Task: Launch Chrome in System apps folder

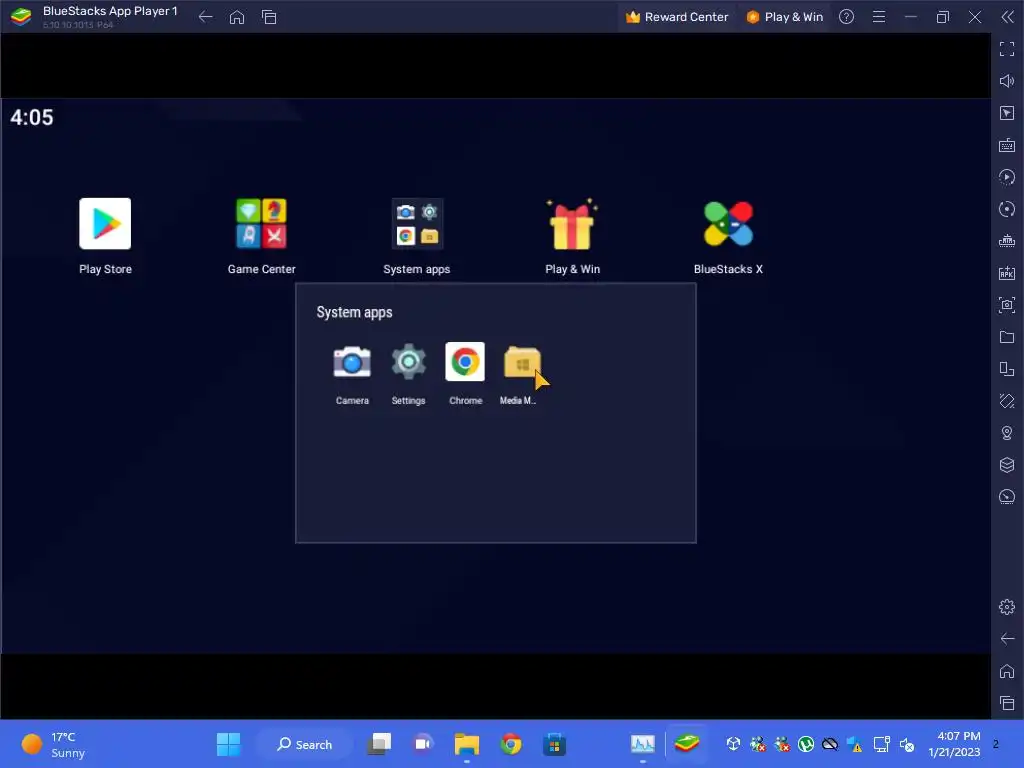Action: pos(465,361)
